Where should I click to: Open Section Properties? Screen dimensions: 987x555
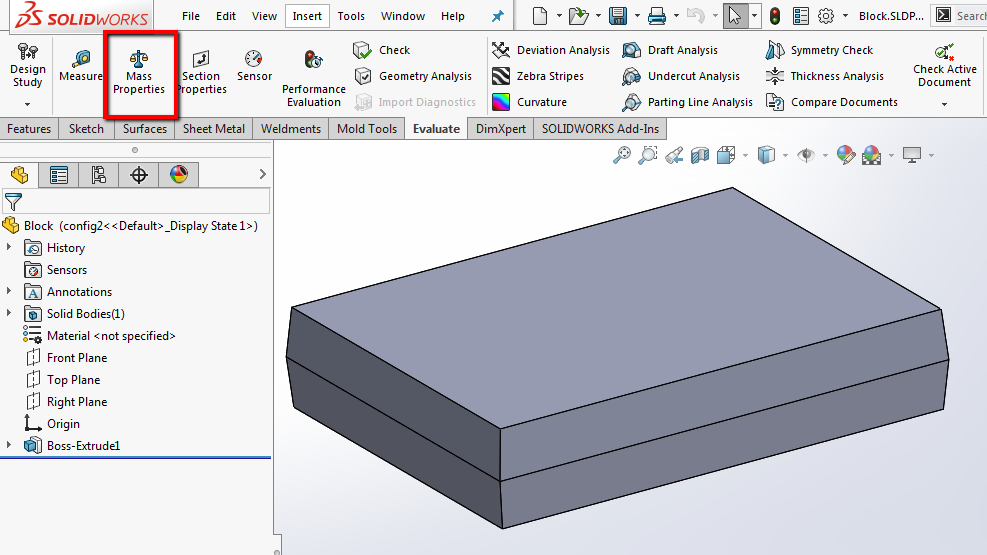click(x=201, y=74)
